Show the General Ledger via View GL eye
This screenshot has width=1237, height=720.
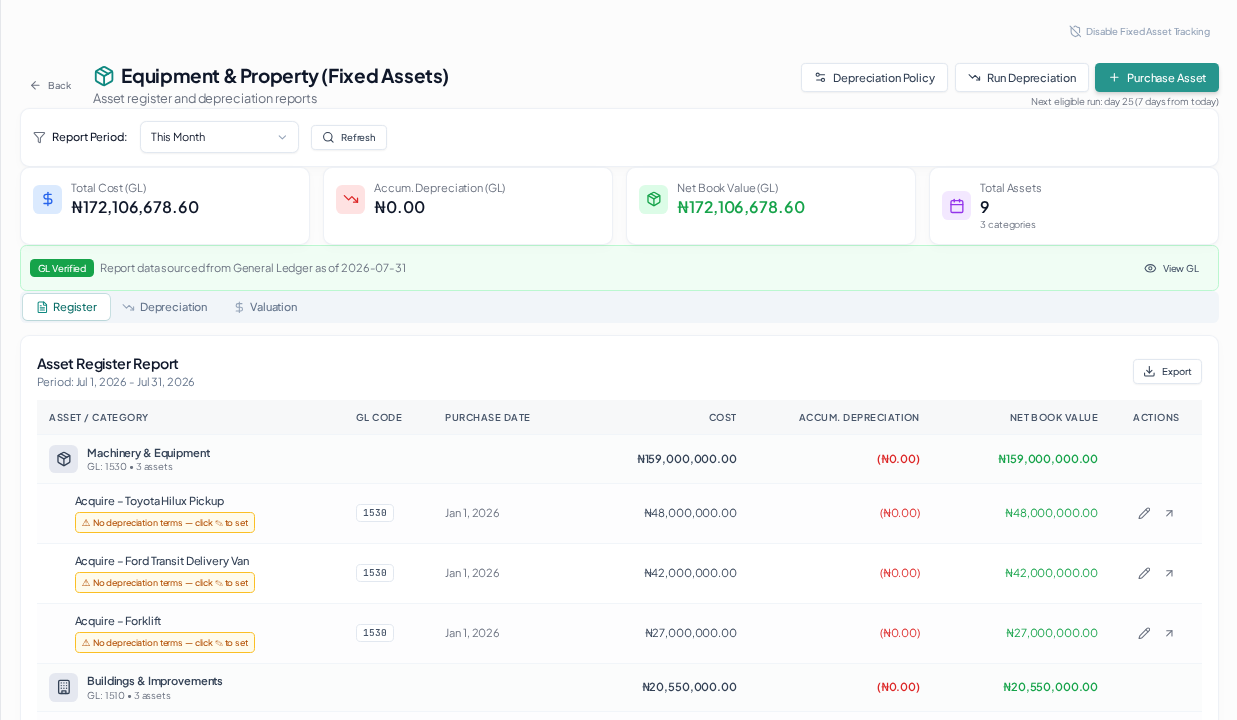click(x=1171, y=268)
